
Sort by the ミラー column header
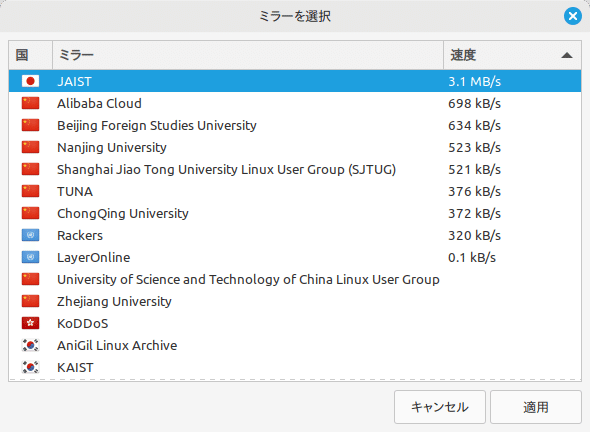click(248, 55)
